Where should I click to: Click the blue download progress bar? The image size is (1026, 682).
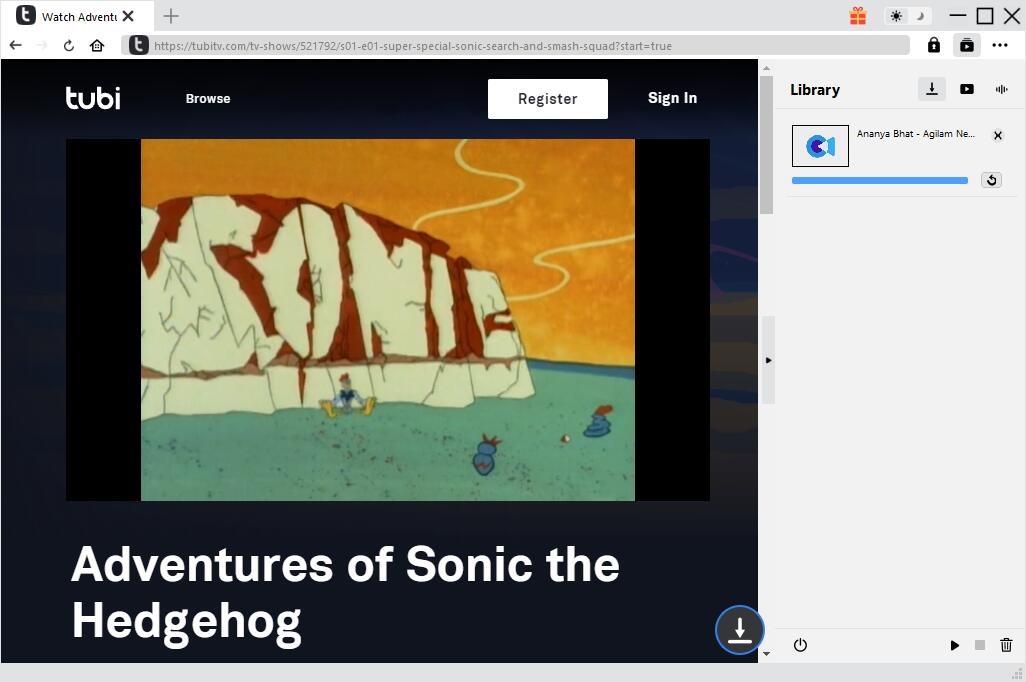click(879, 181)
